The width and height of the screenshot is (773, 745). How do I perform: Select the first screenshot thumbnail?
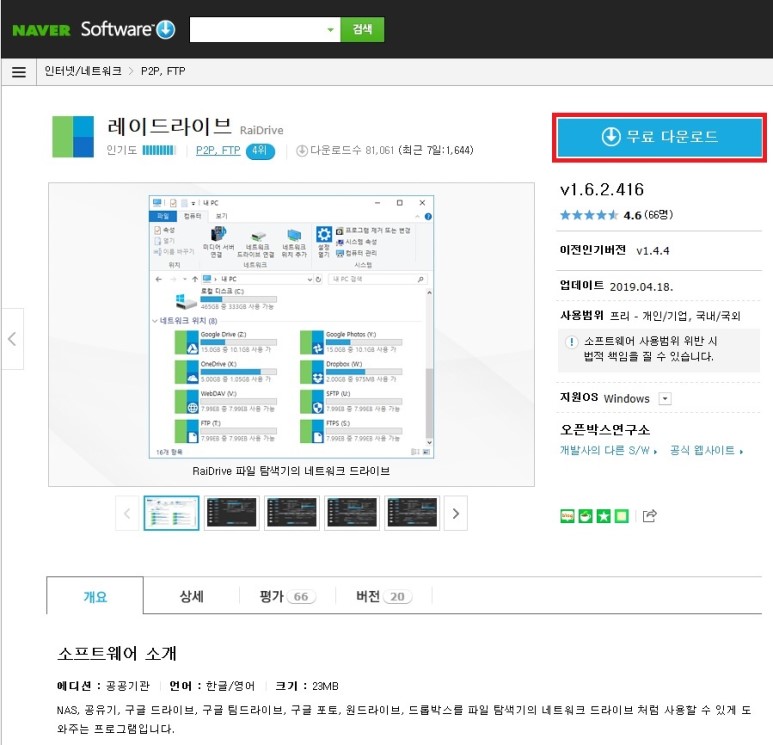[x=172, y=513]
